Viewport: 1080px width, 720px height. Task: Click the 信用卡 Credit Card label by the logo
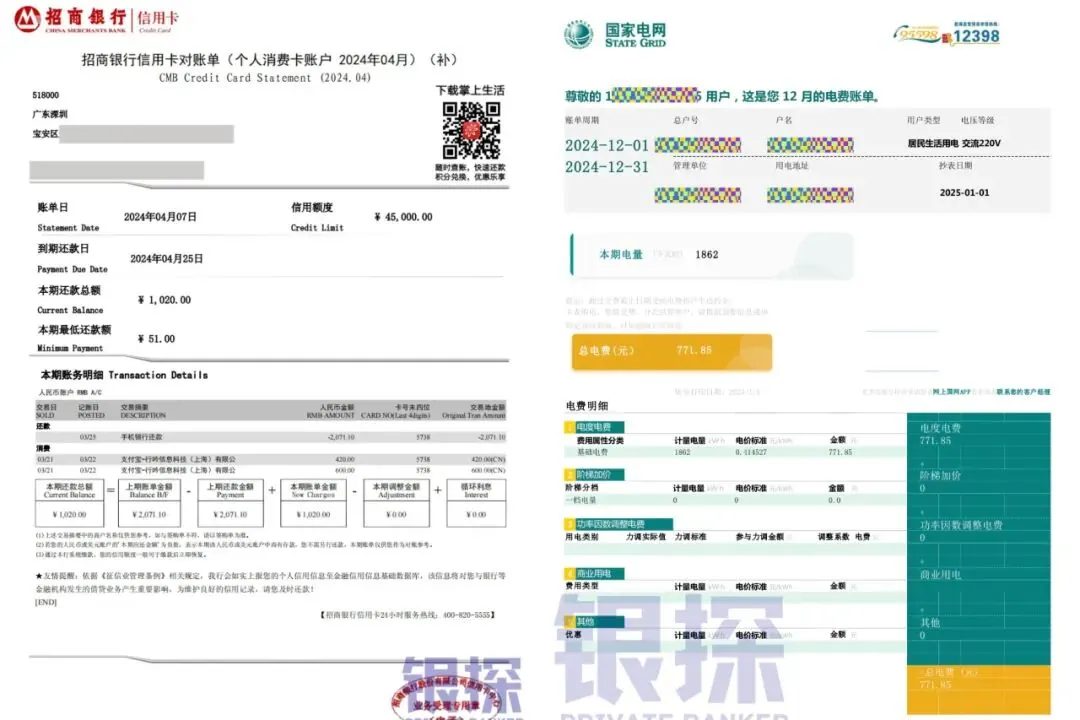click(158, 20)
